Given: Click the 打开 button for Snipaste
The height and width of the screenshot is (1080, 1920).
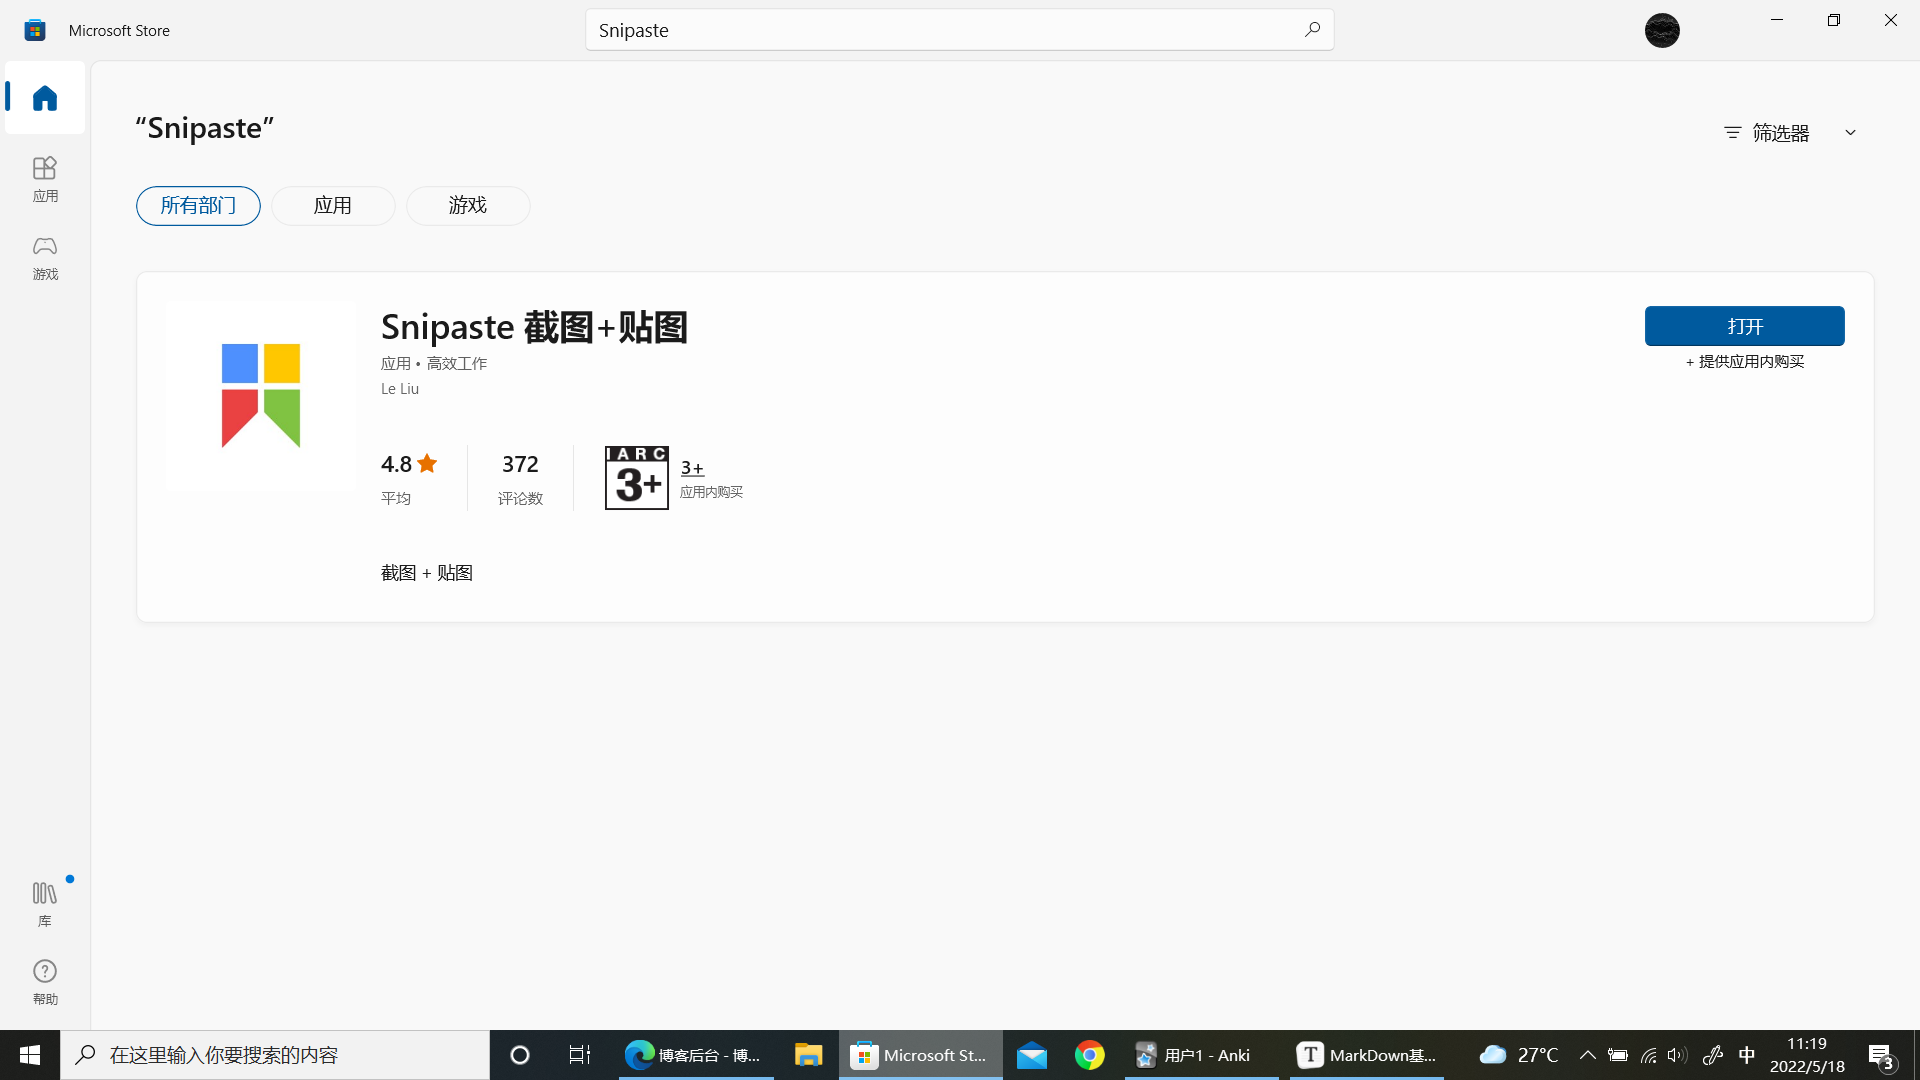Looking at the screenshot, I should coord(1744,326).
